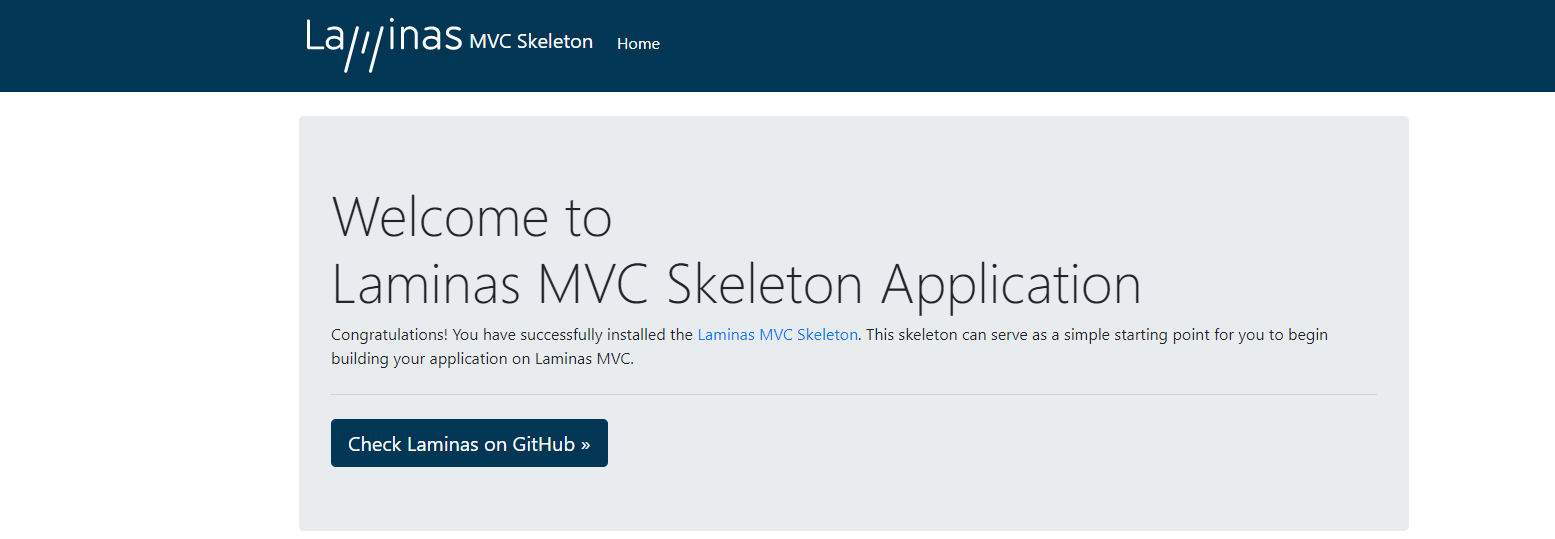Click the word "Application" in the large heading

1011,286
